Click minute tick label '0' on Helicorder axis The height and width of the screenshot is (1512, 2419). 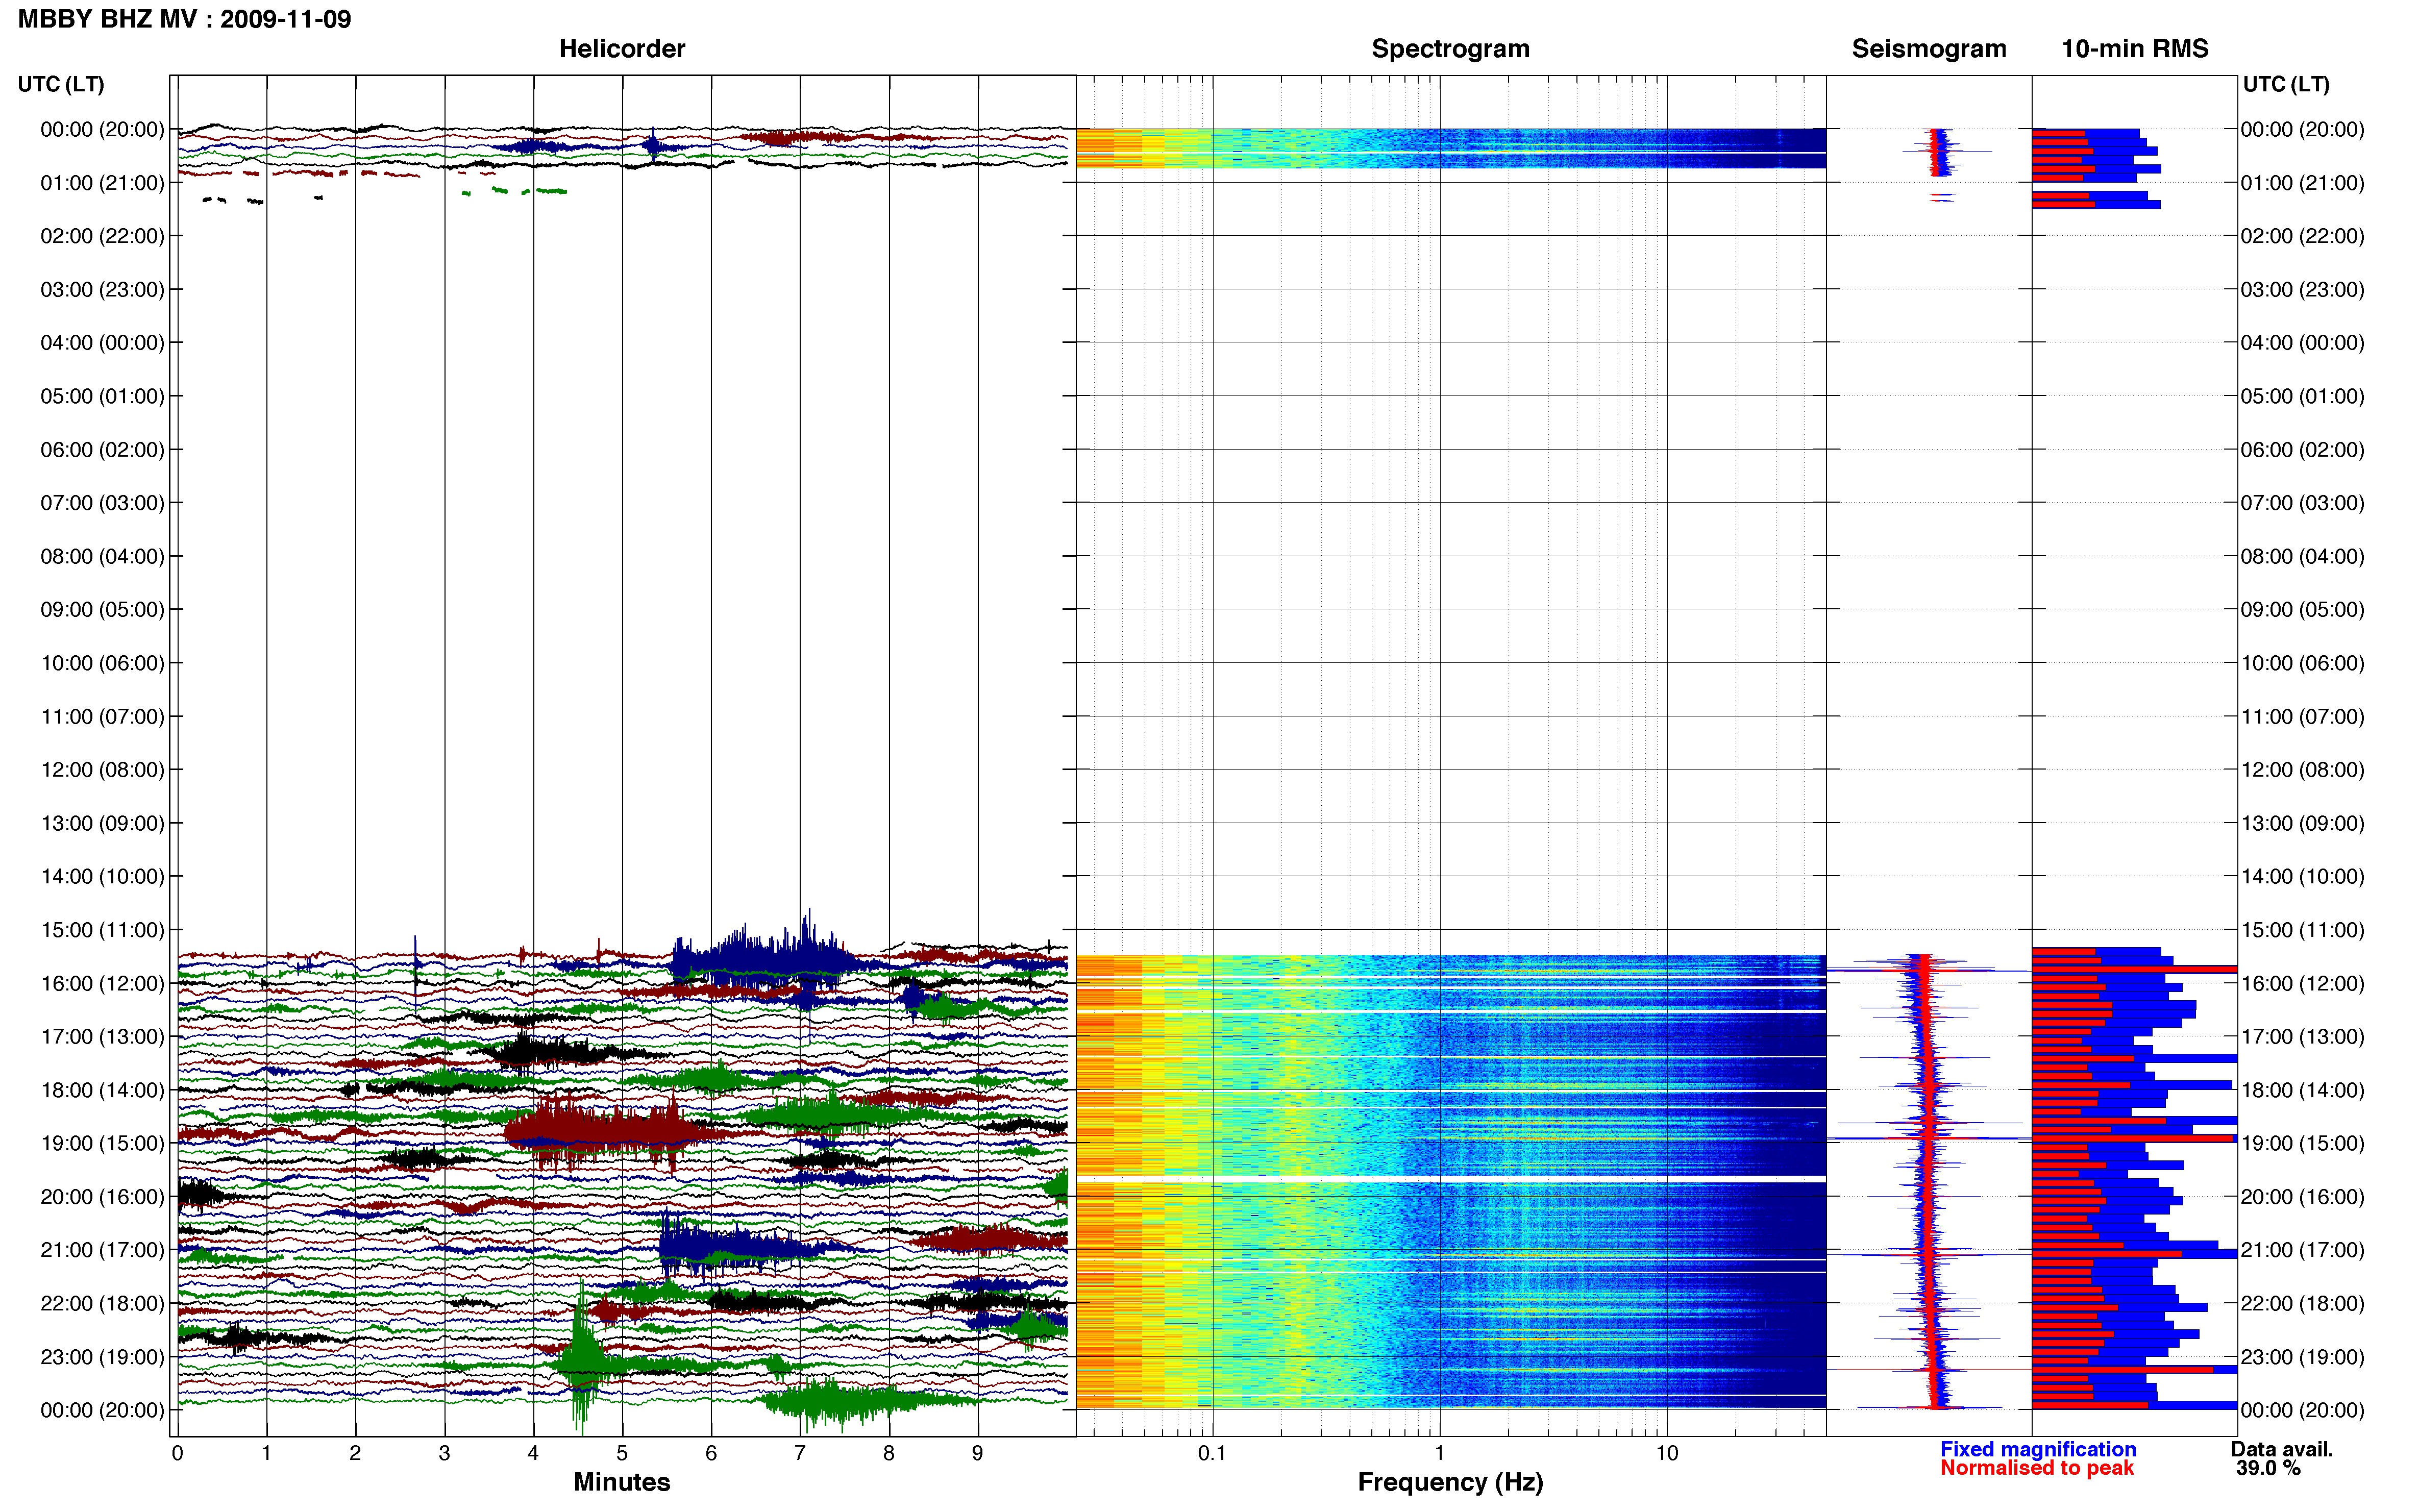[177, 1453]
